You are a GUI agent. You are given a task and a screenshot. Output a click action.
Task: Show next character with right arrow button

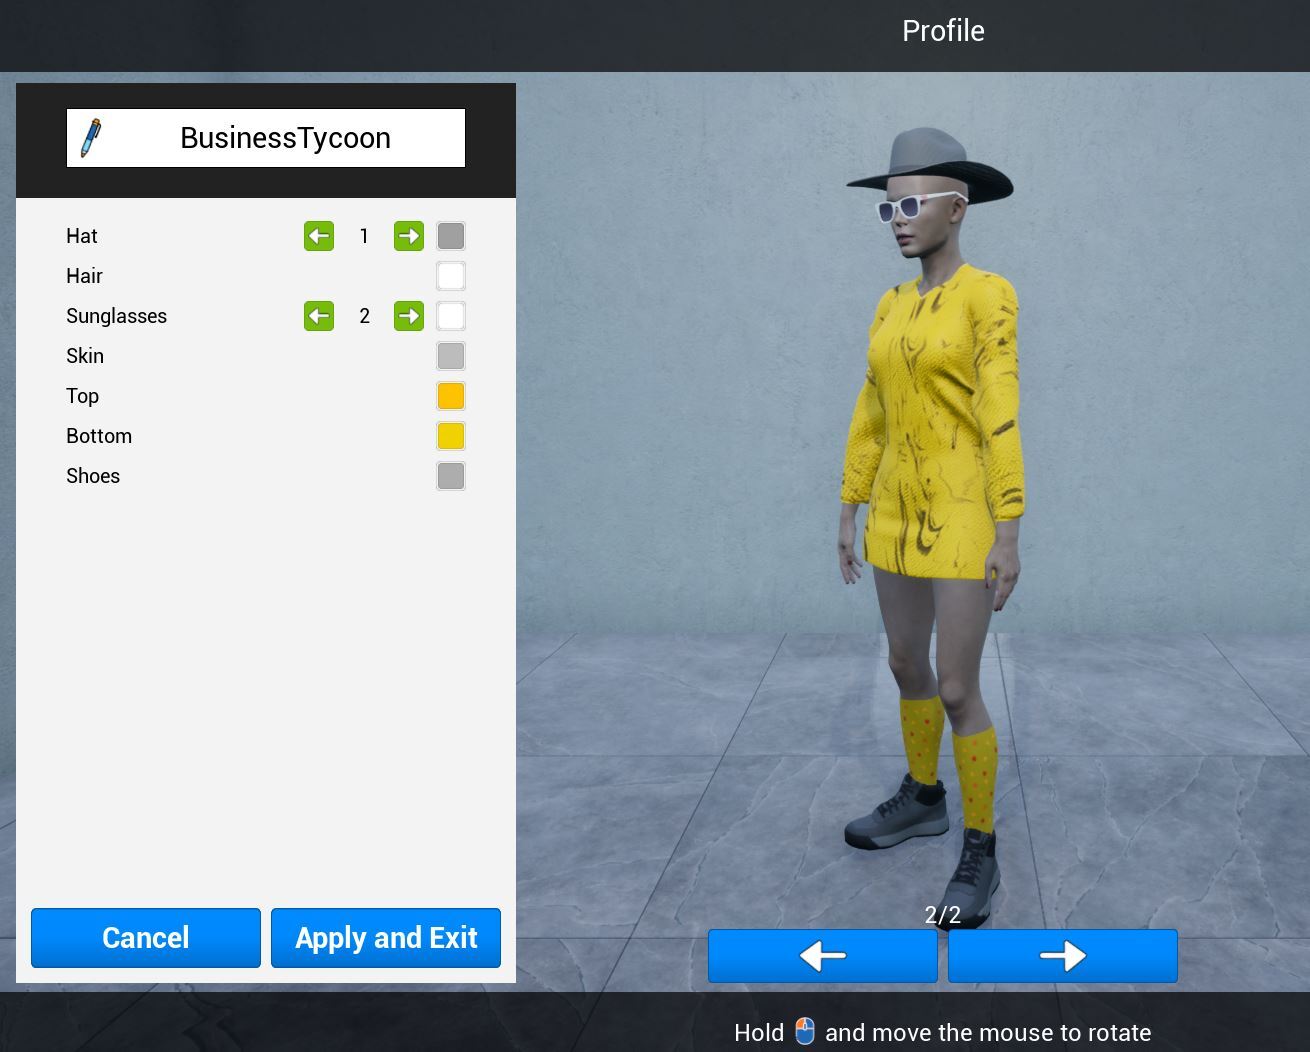(x=1063, y=956)
